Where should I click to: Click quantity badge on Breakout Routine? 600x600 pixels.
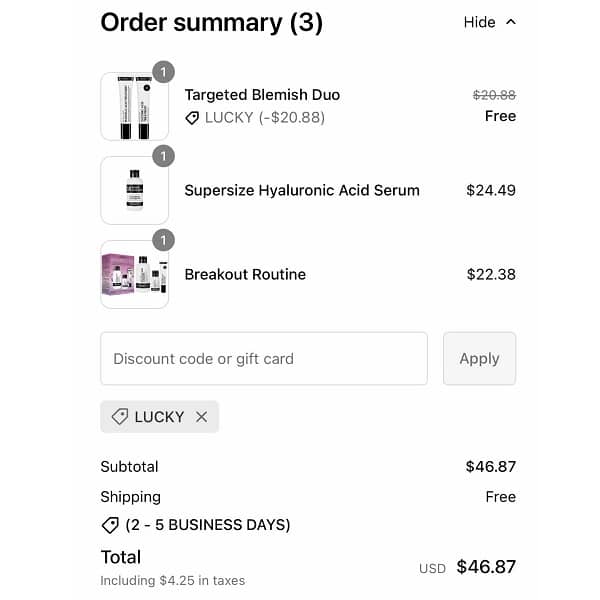(x=164, y=240)
